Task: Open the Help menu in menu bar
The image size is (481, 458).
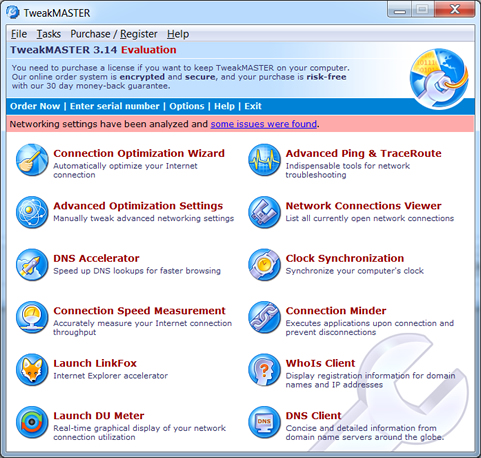Action: point(178,34)
